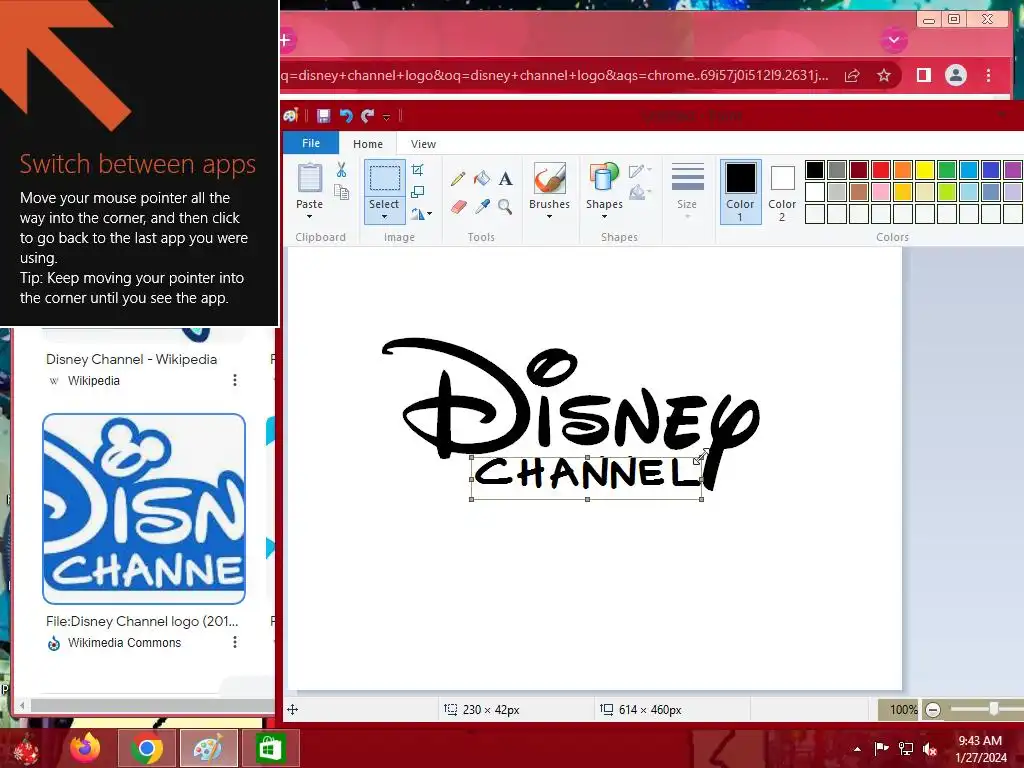Click the Brushes tool icon
The image size is (1024, 768).
pyautogui.click(x=550, y=178)
